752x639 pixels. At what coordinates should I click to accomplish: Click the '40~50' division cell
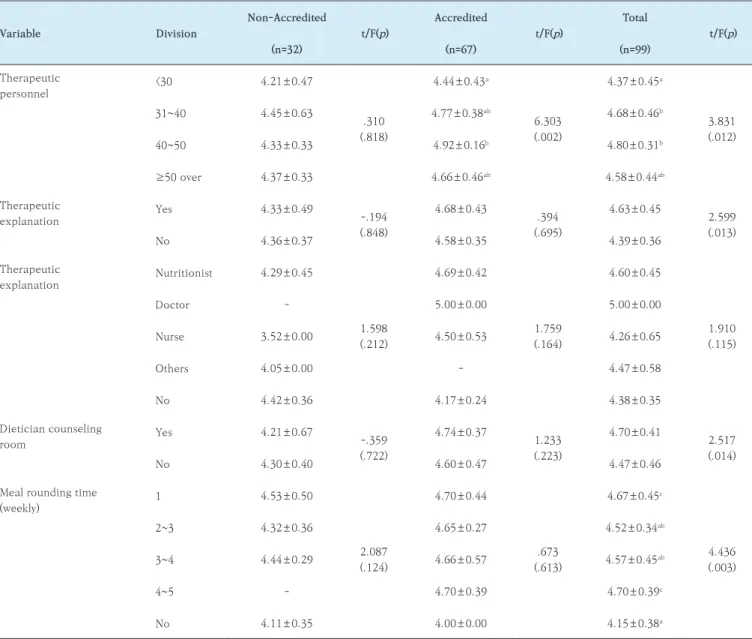click(171, 145)
